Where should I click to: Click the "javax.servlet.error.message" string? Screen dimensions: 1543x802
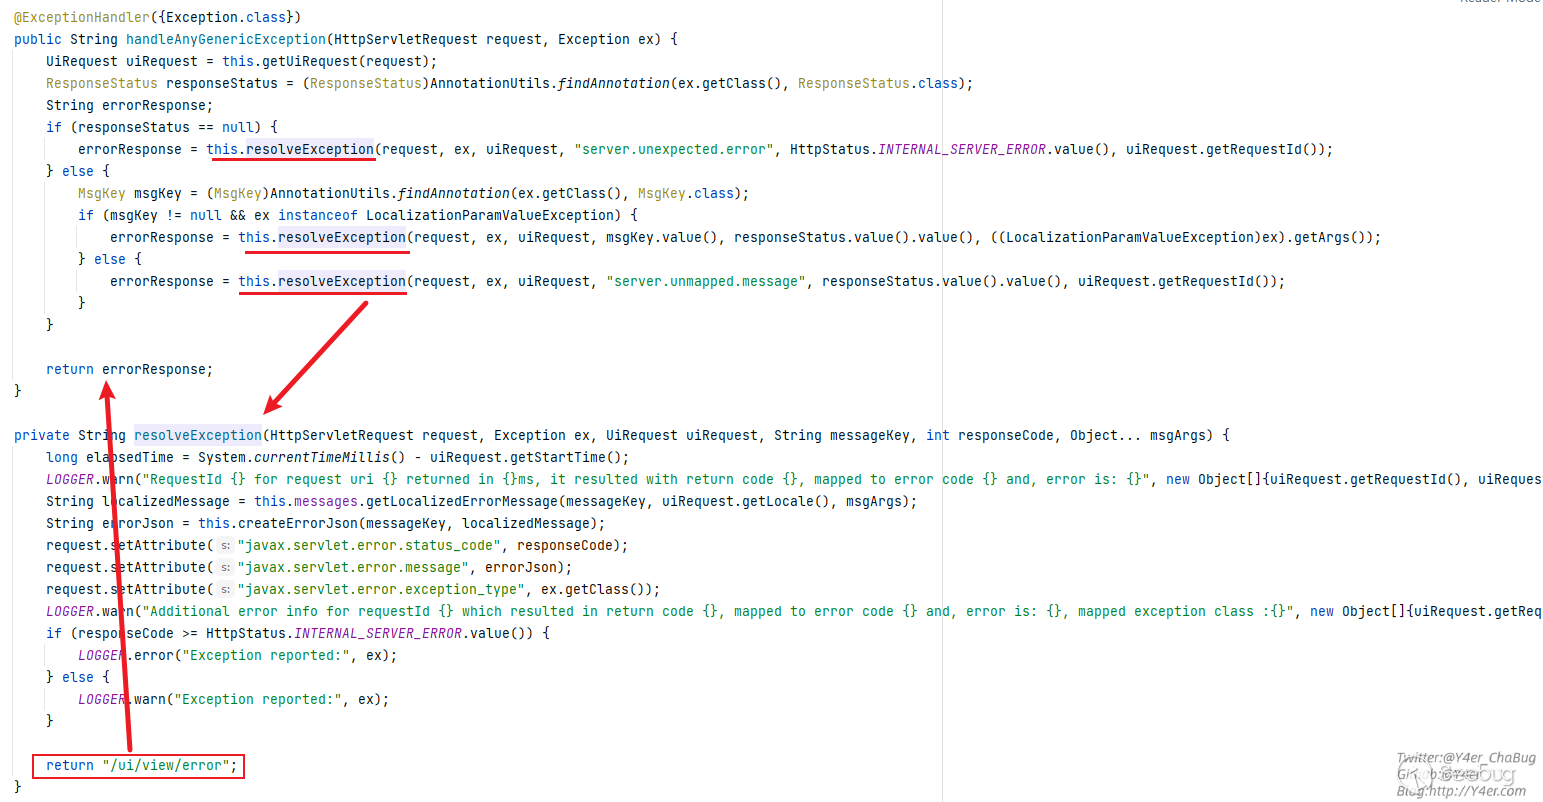tap(354, 567)
